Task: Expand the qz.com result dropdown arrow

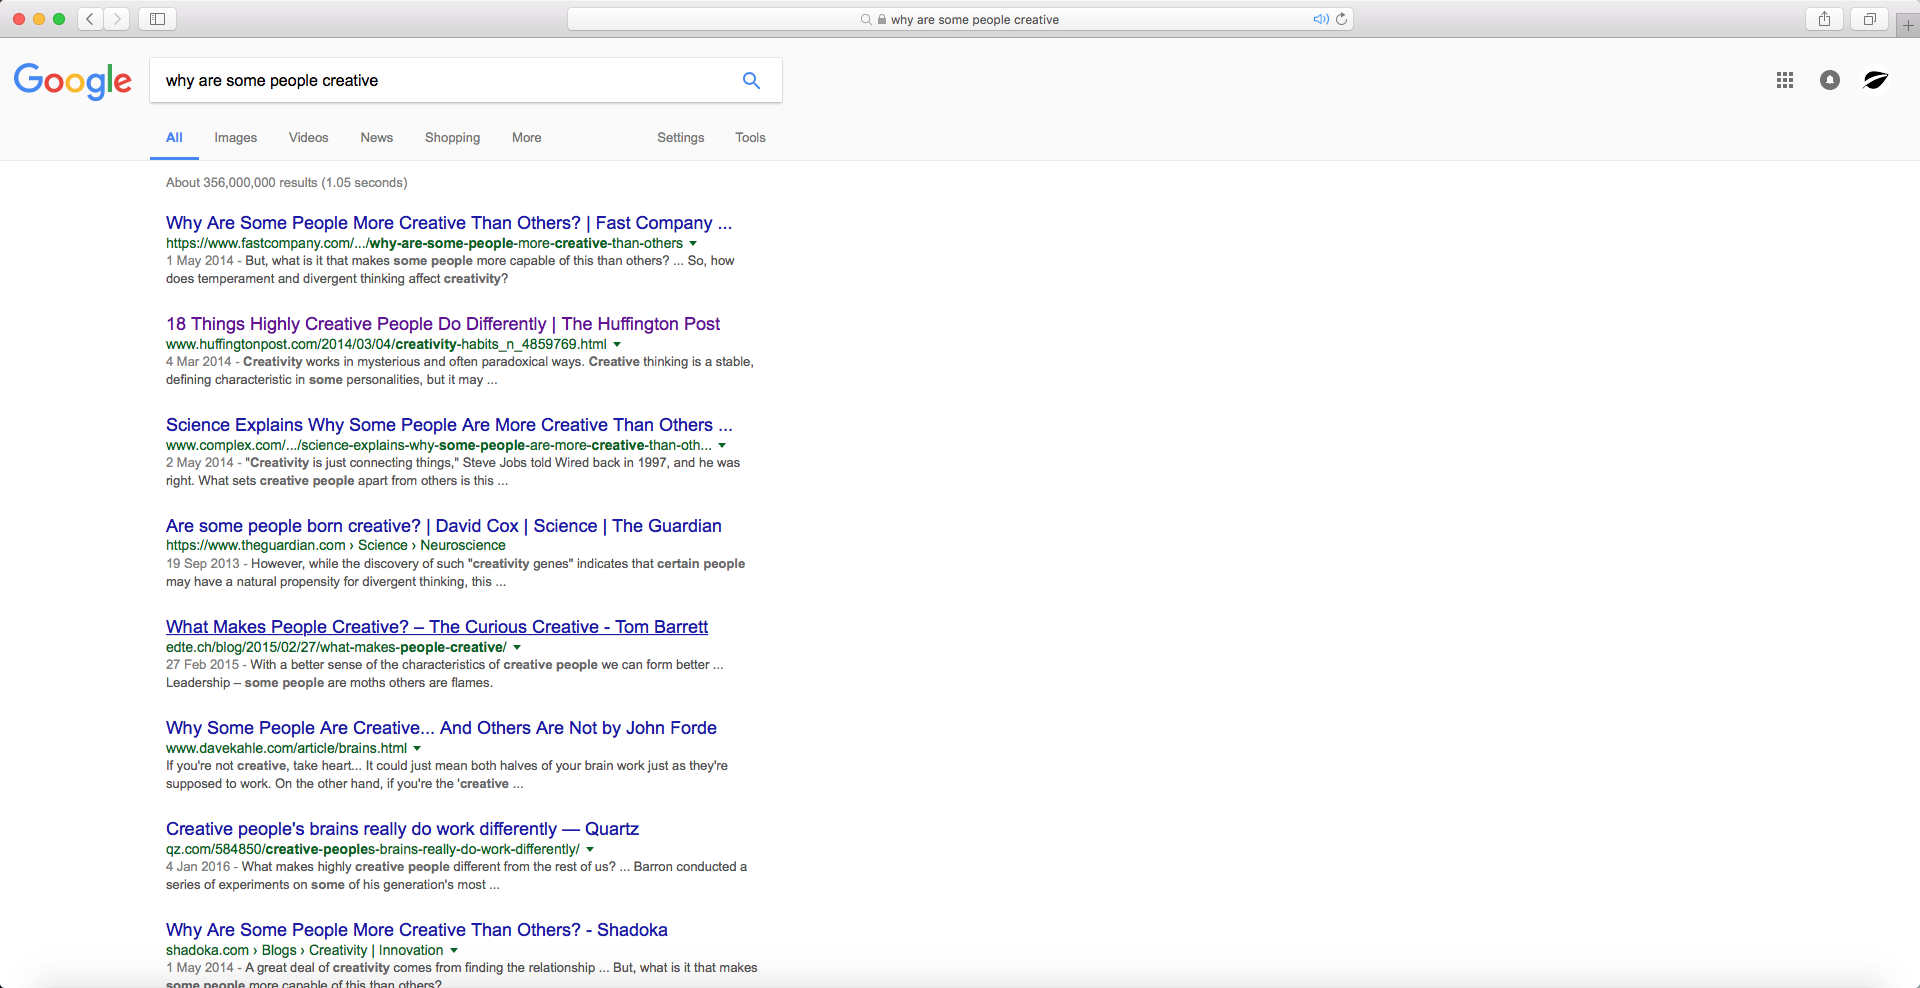Action: click(590, 850)
